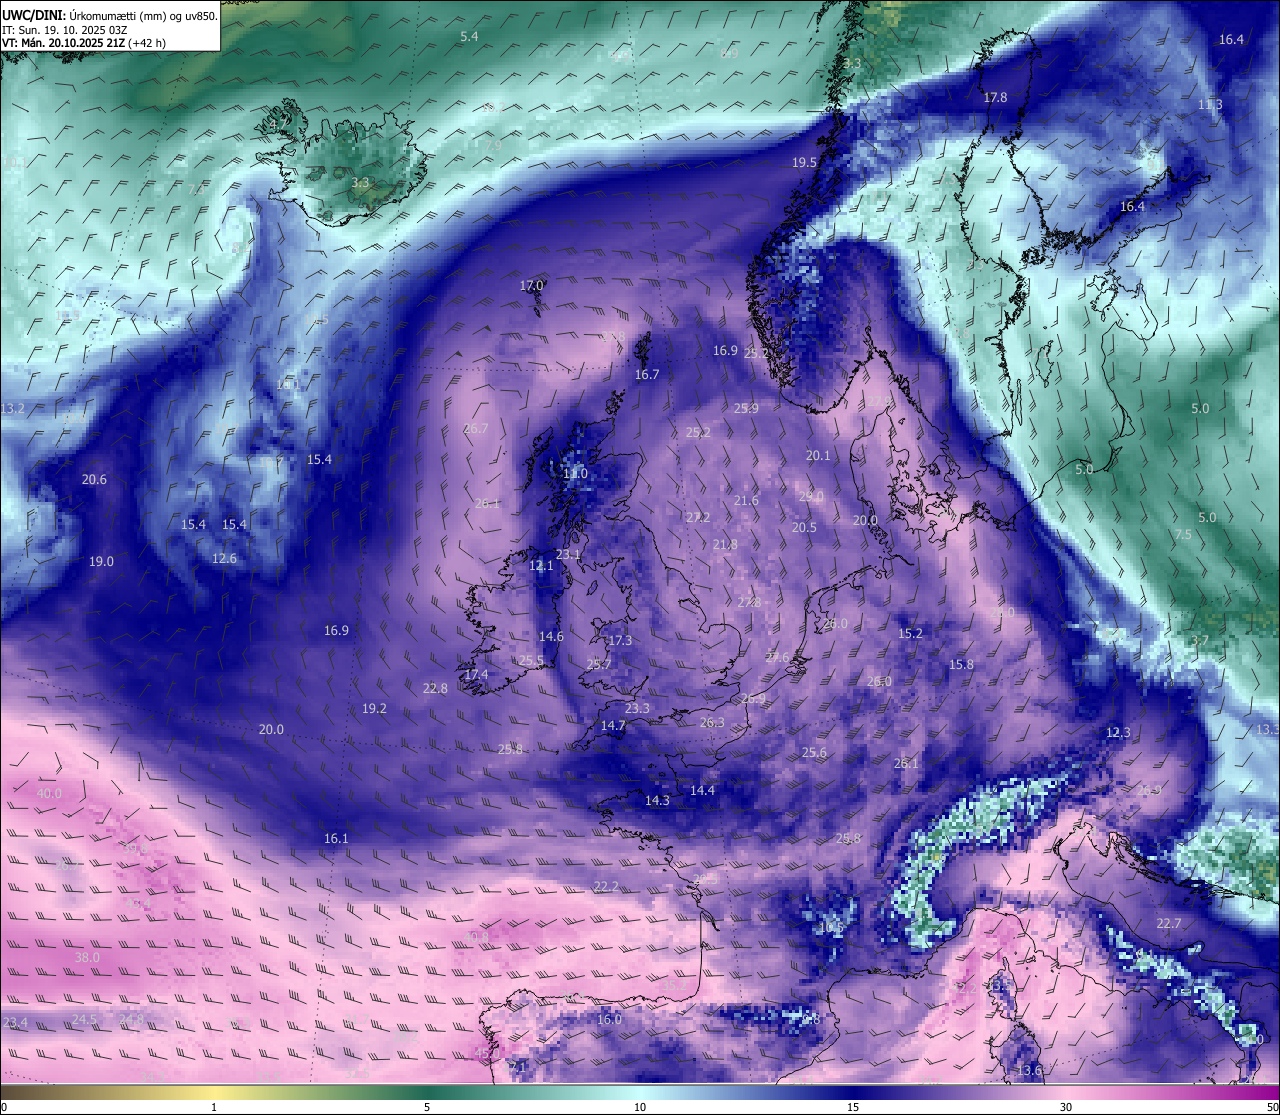This screenshot has height=1115, width=1280.
Task: Click the map value "27.8" off East Anglia
Action: click(748, 603)
